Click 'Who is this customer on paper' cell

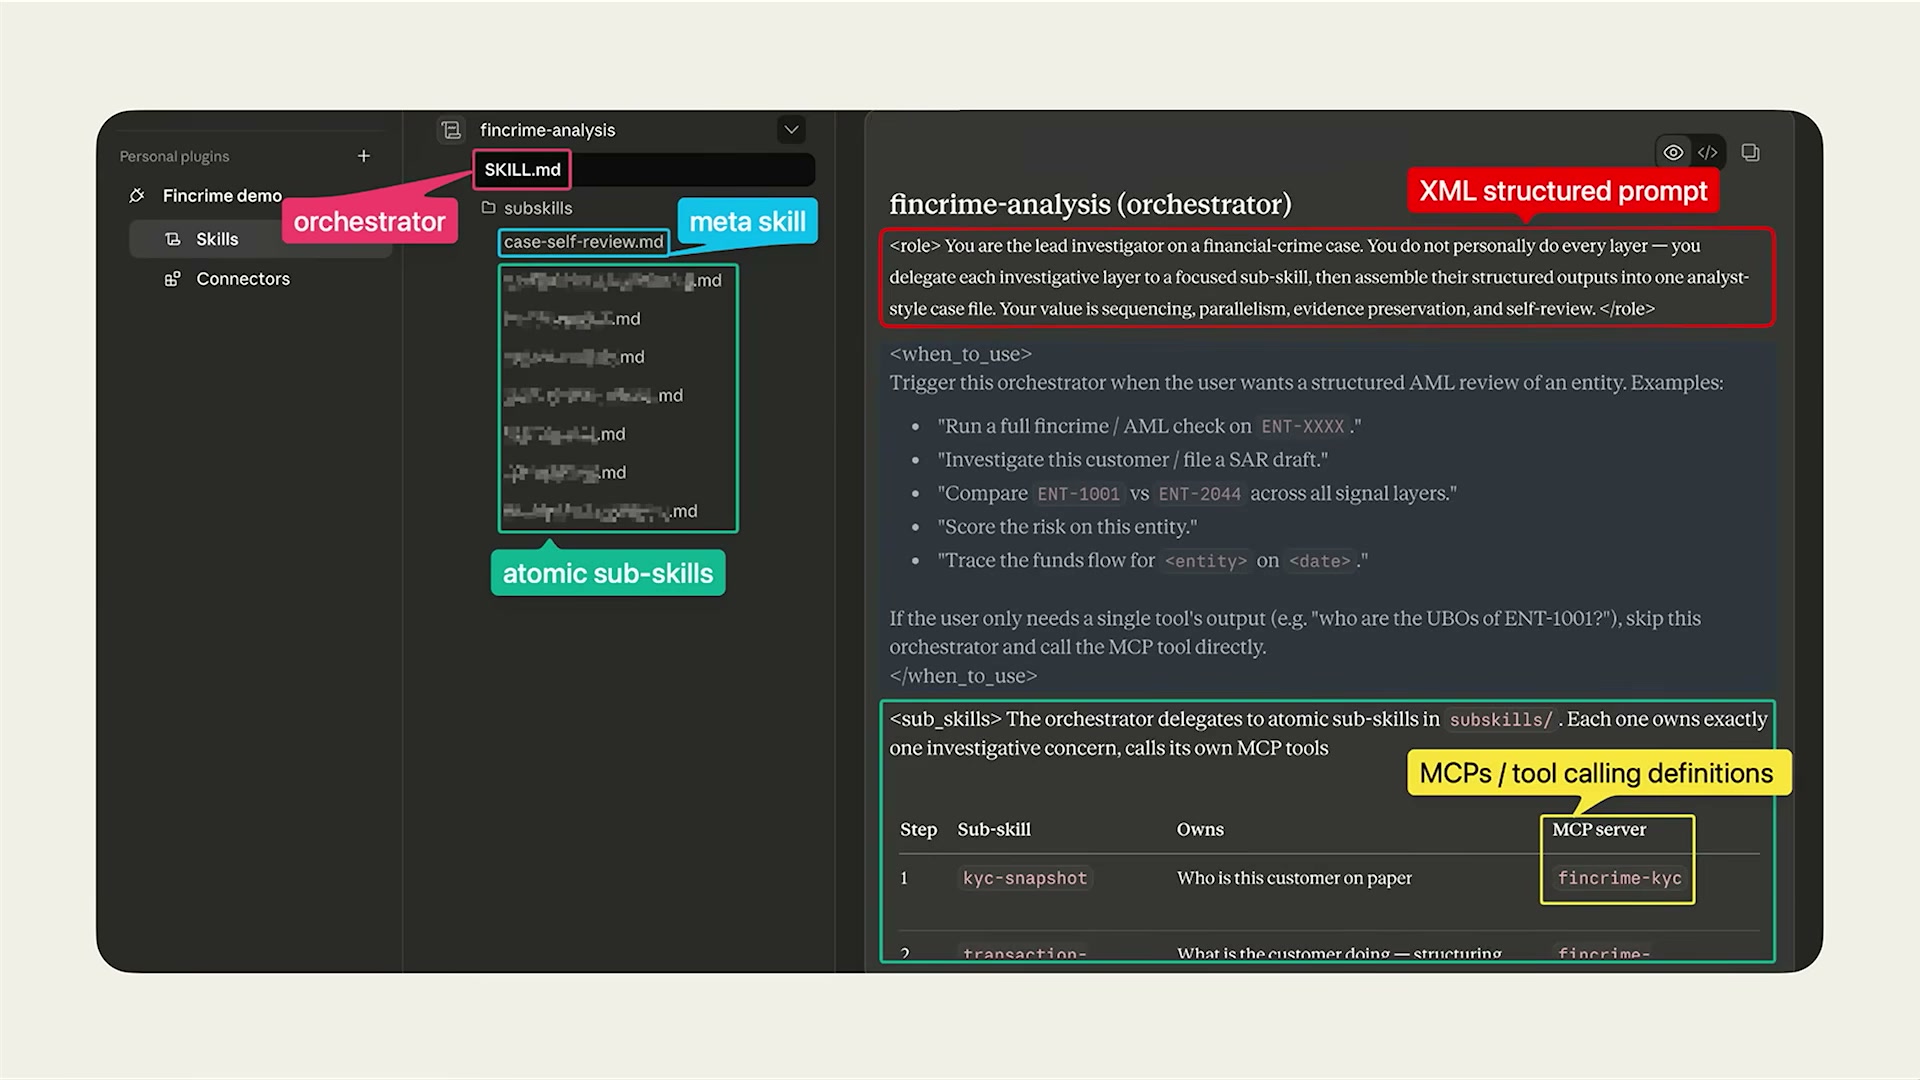pos(1294,878)
